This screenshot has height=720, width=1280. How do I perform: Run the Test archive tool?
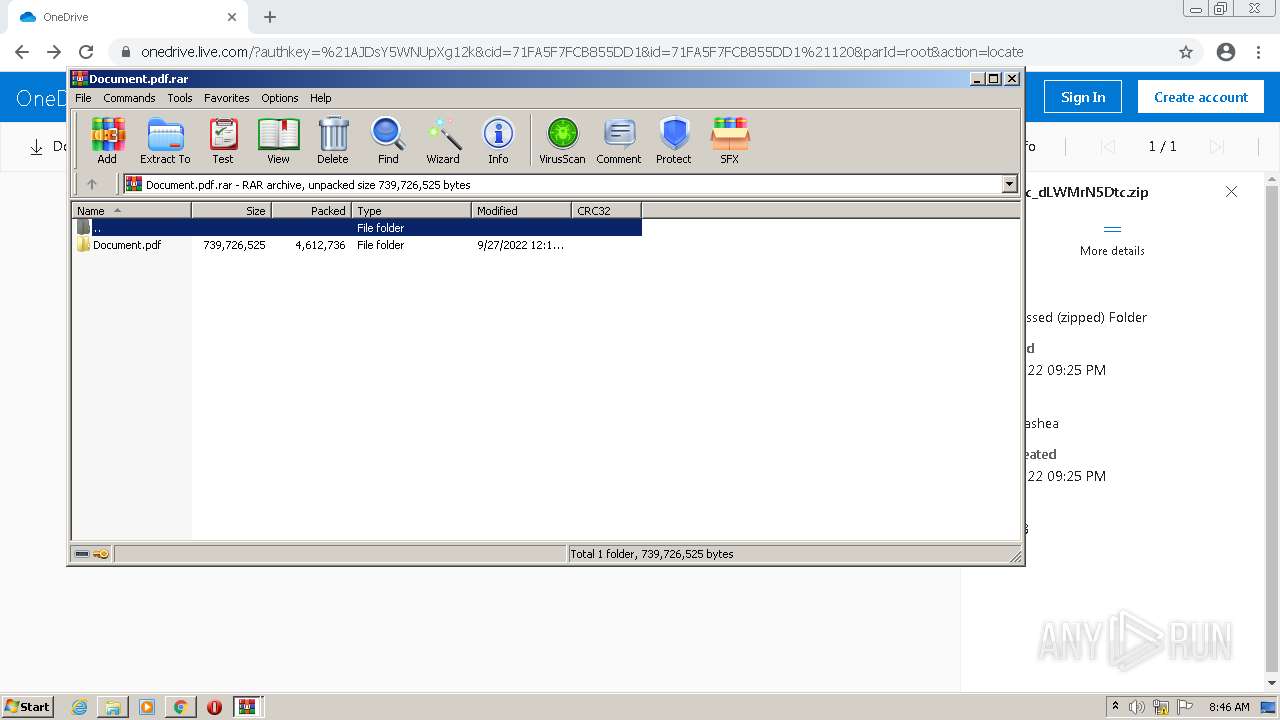pyautogui.click(x=223, y=140)
